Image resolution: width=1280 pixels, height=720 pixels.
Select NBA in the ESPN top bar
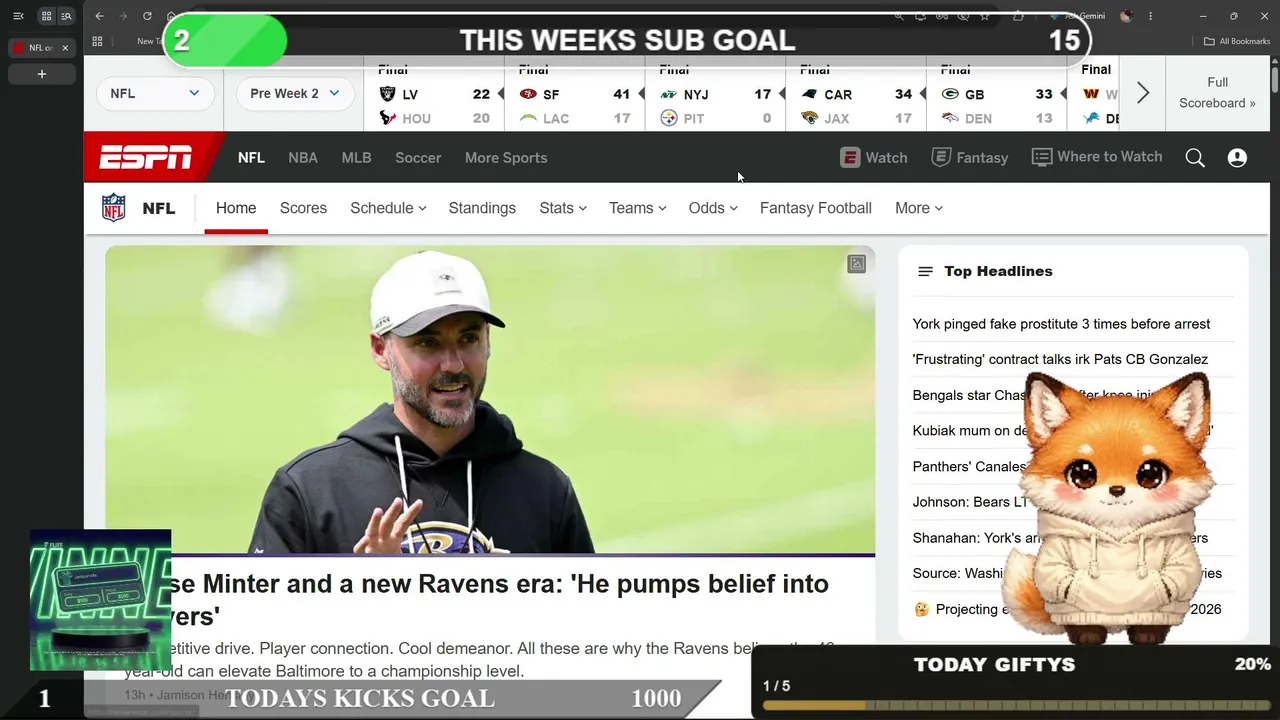pos(303,158)
